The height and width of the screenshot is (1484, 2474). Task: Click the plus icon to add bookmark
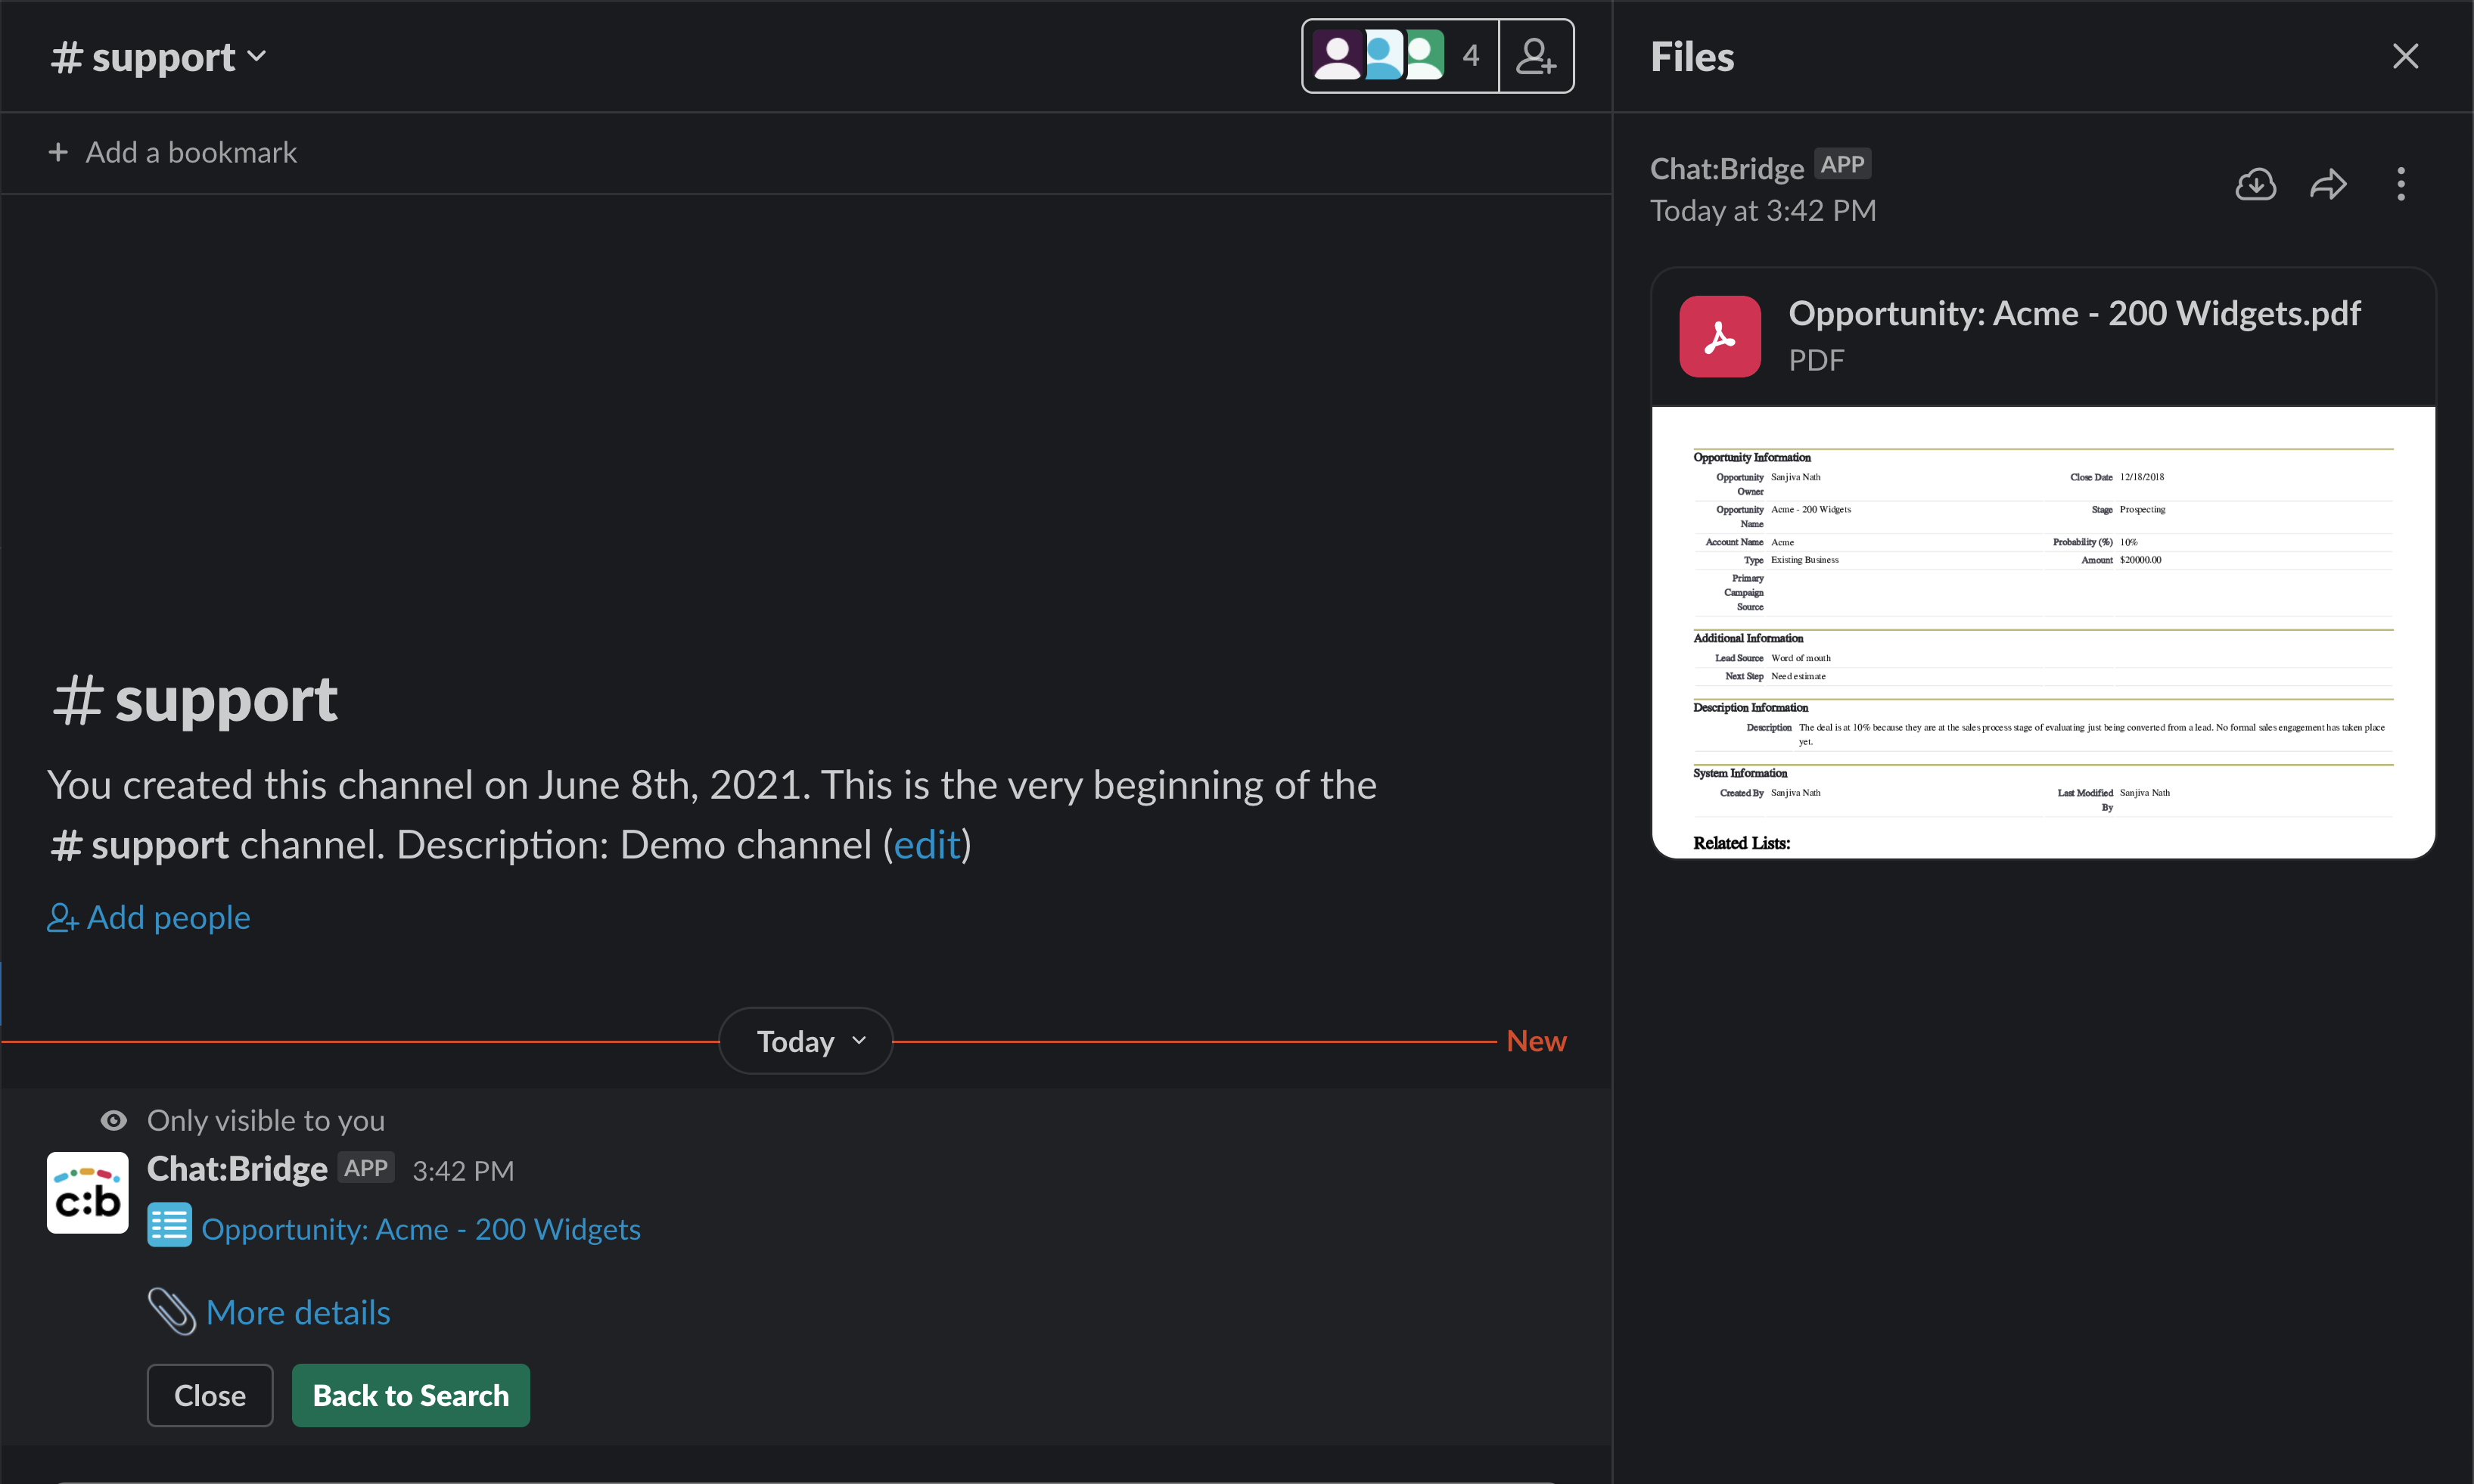point(58,152)
